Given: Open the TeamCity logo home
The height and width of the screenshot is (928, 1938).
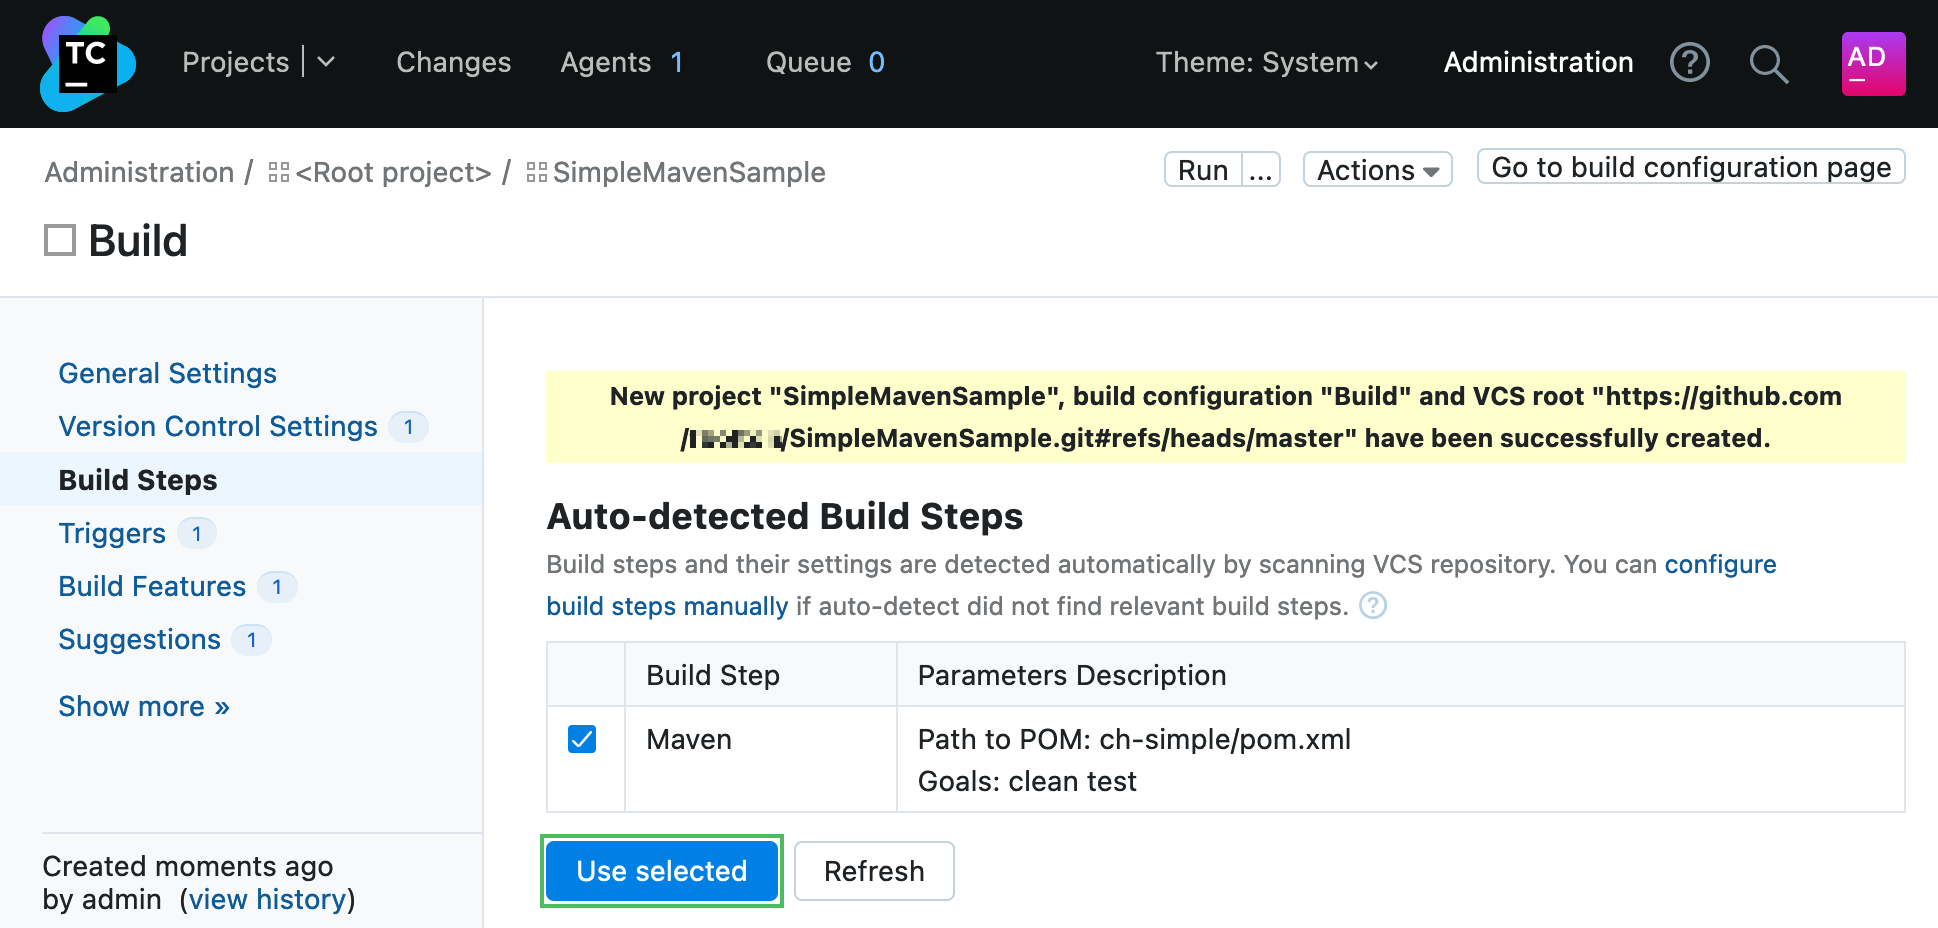Looking at the screenshot, I should point(88,63).
